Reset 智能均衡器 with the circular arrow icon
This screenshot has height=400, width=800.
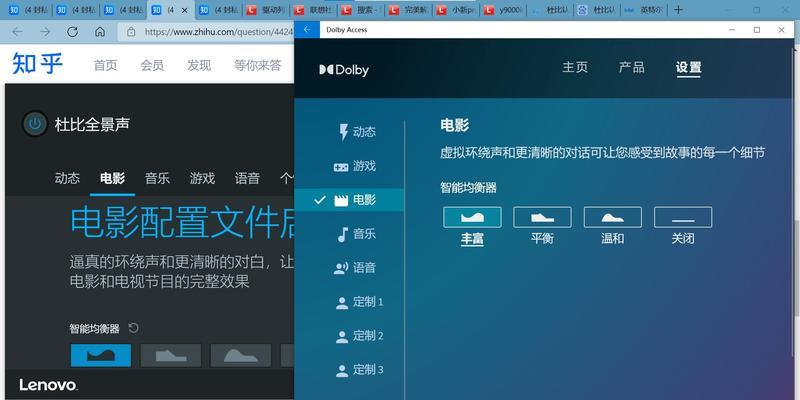134,328
